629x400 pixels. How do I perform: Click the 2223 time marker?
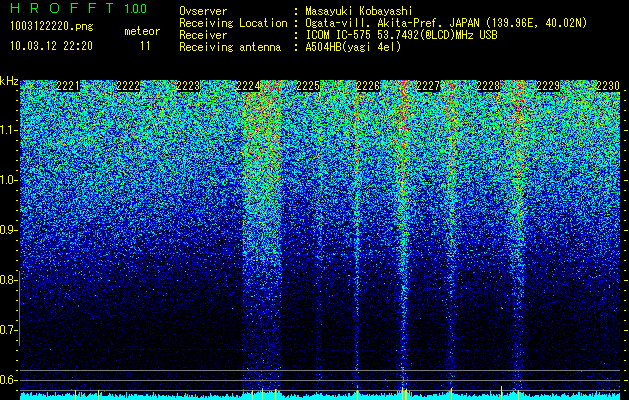pos(188,86)
